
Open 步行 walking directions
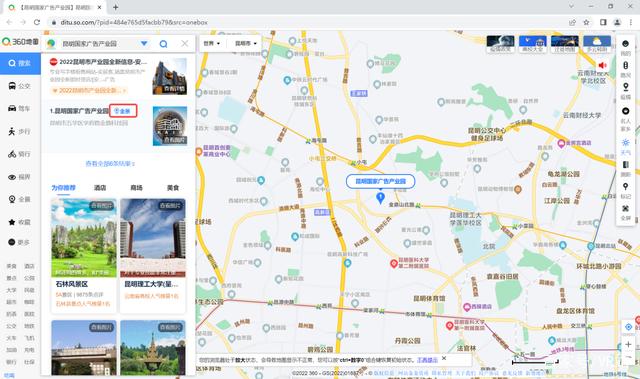pos(20,131)
